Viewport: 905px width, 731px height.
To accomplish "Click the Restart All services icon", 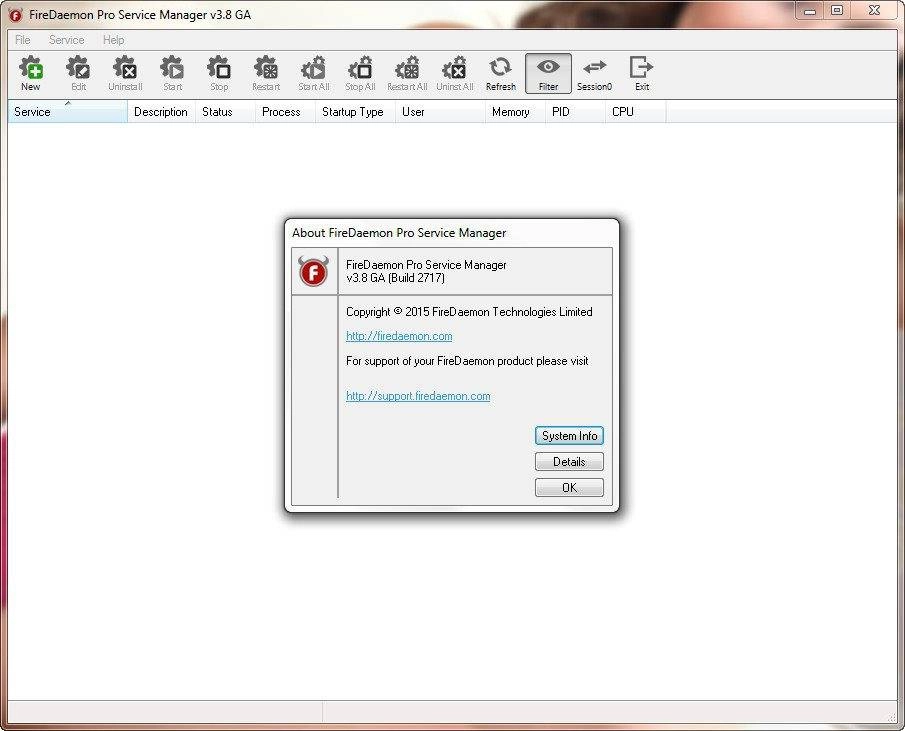I will click(x=407, y=73).
